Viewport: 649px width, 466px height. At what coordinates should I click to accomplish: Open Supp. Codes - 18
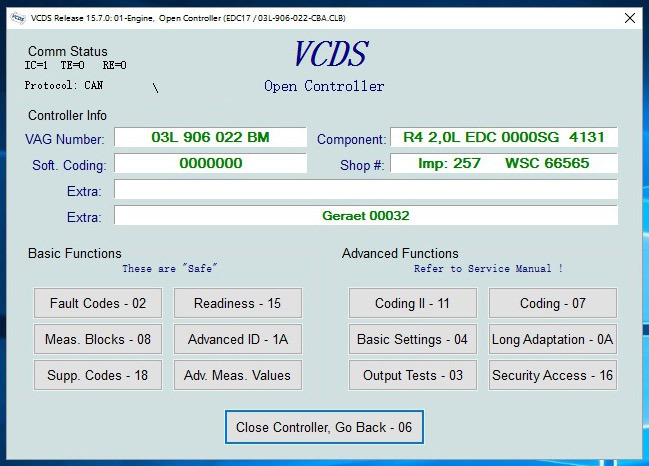(98, 375)
